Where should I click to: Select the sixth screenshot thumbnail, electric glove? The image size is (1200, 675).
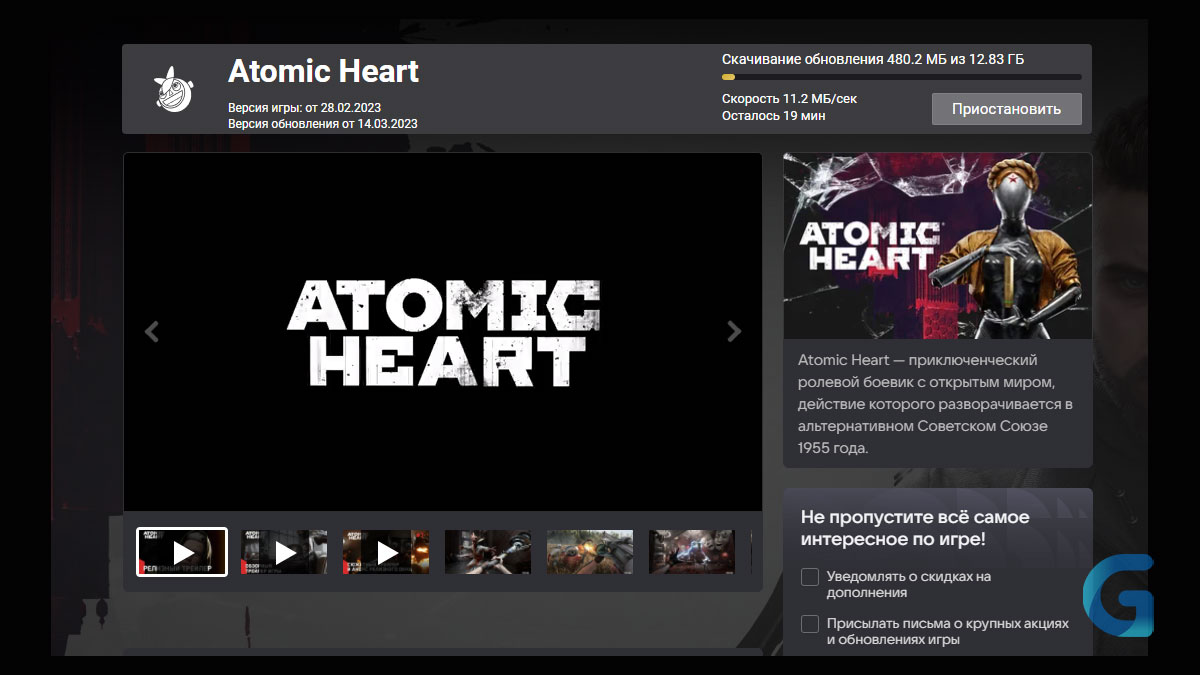(692, 552)
